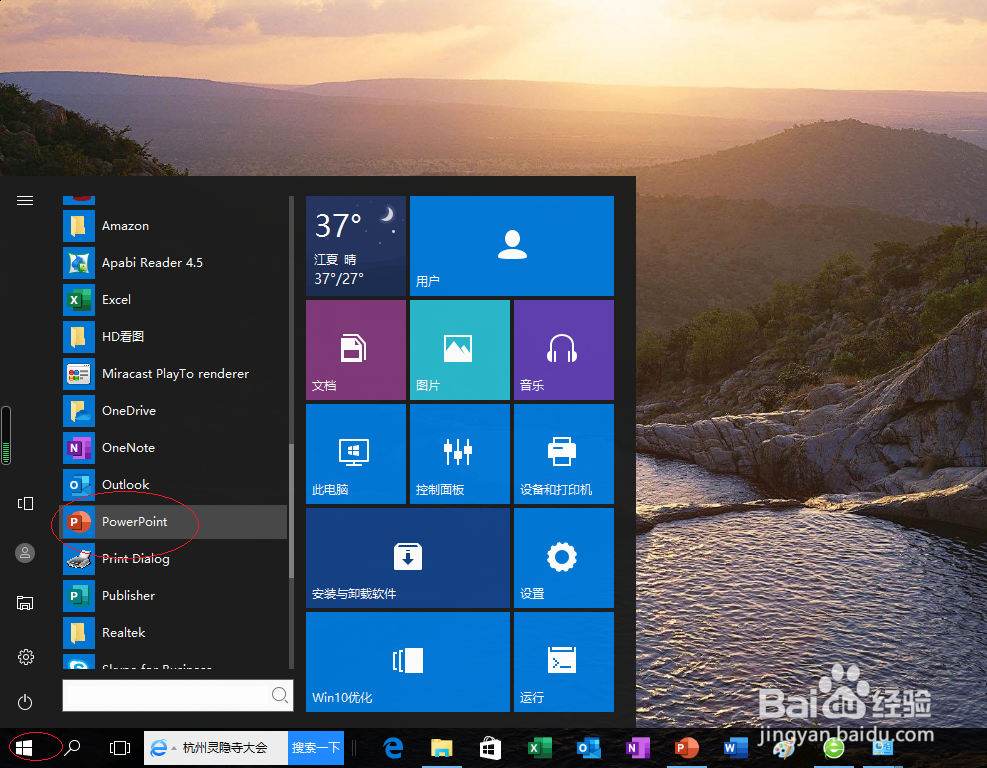Launch OneNote from the app list
987x768 pixels.
pos(174,448)
